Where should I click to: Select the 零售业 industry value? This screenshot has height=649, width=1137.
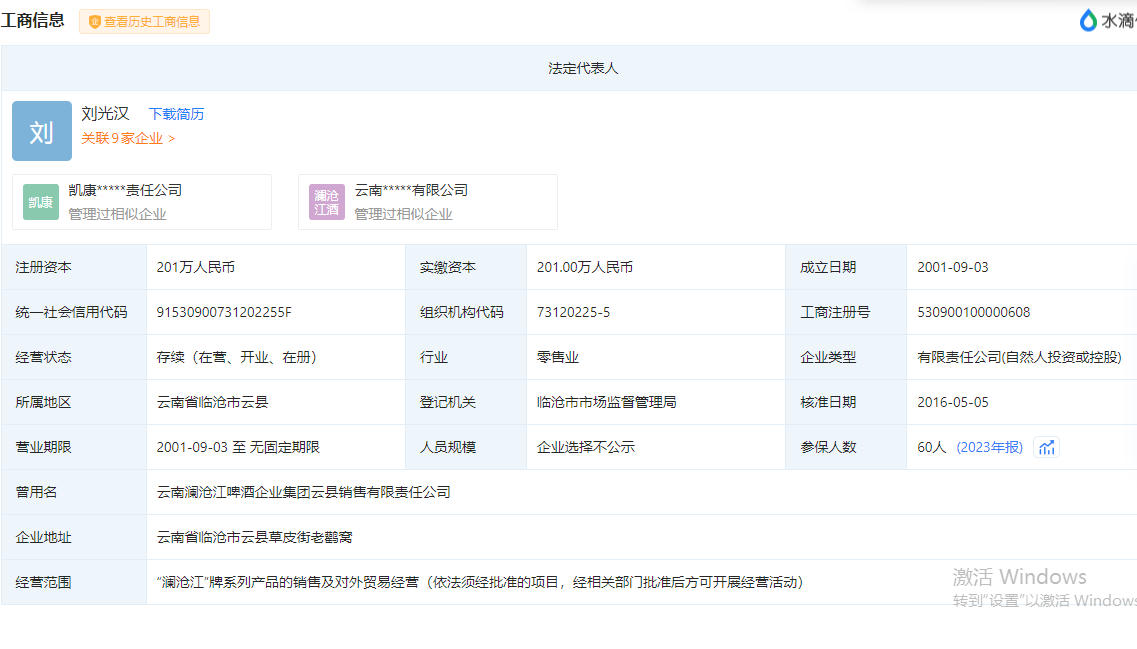coord(558,357)
